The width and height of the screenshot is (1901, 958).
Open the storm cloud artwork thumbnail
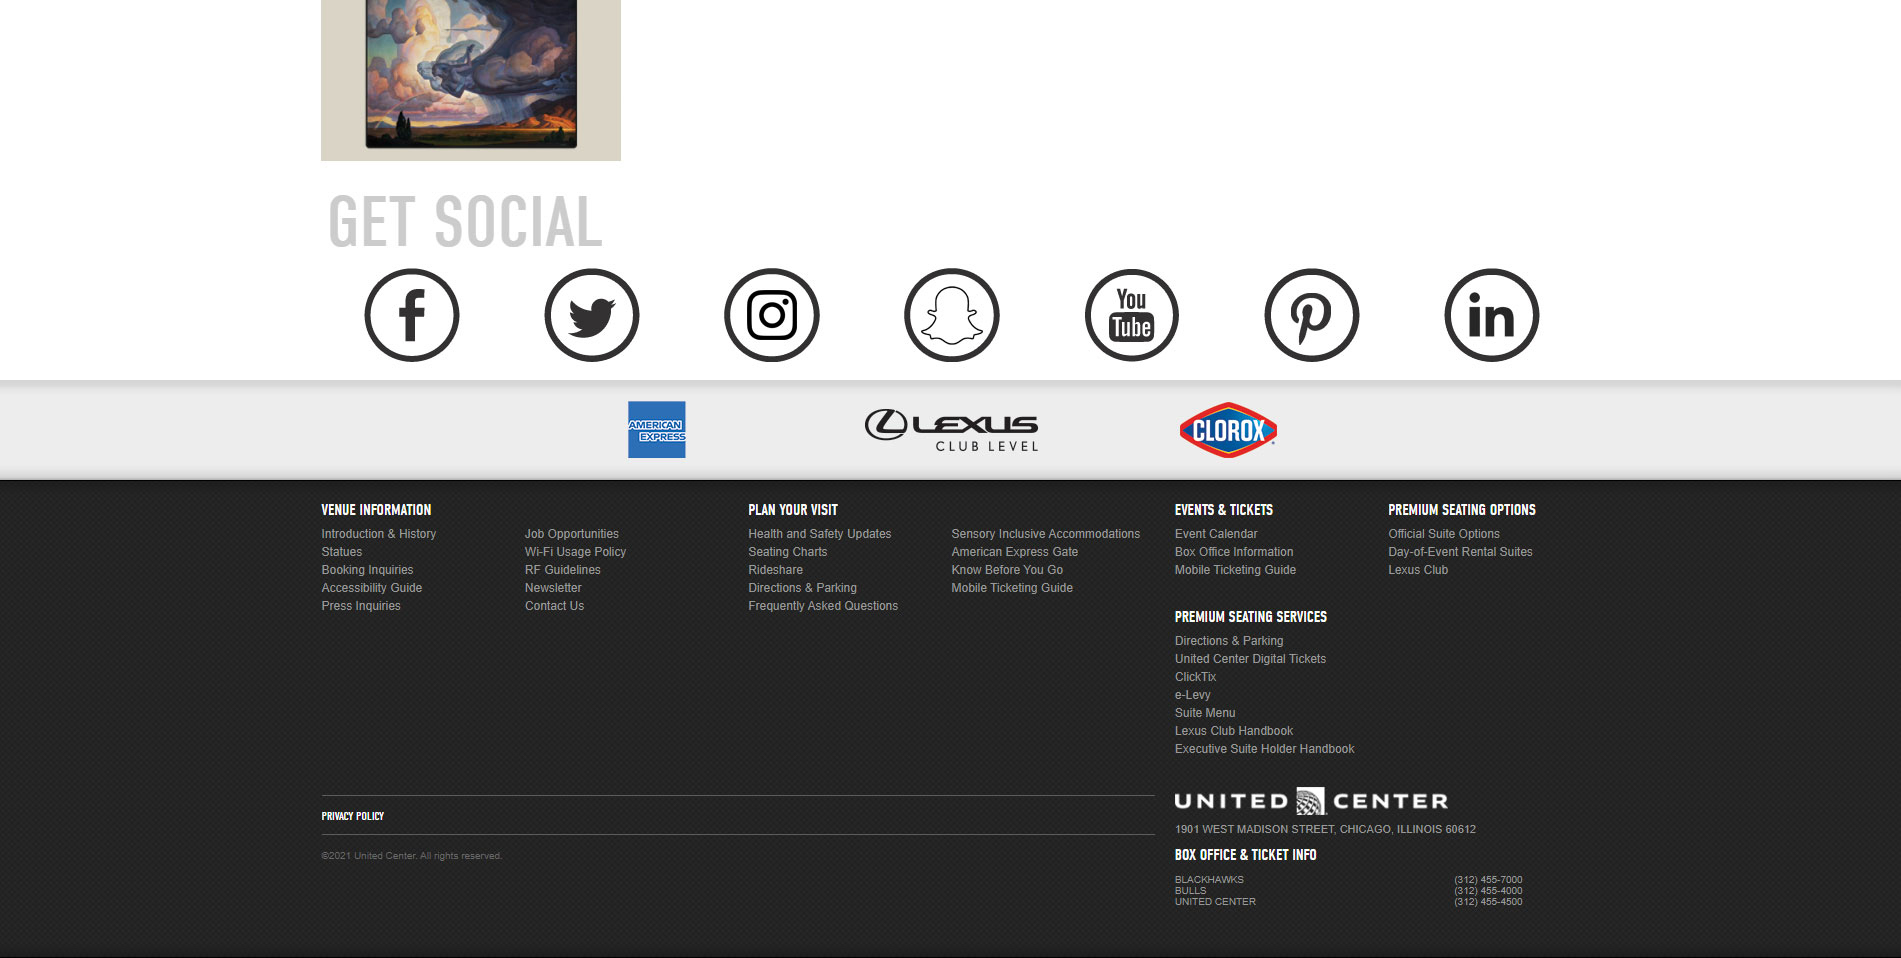471,80
